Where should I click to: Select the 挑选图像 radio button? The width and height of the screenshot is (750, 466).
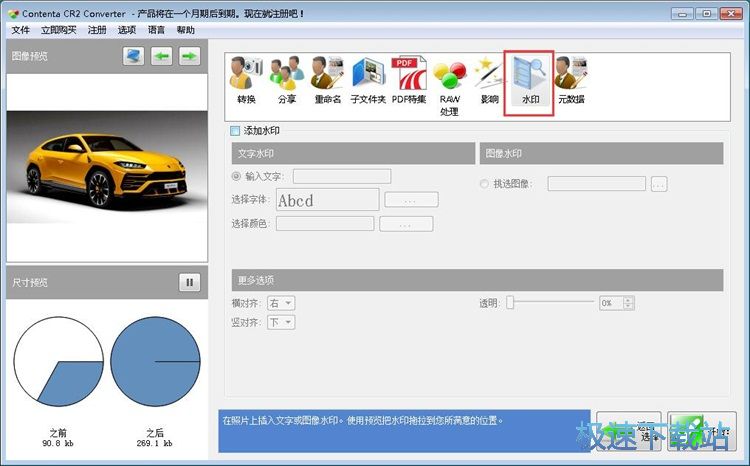click(484, 184)
